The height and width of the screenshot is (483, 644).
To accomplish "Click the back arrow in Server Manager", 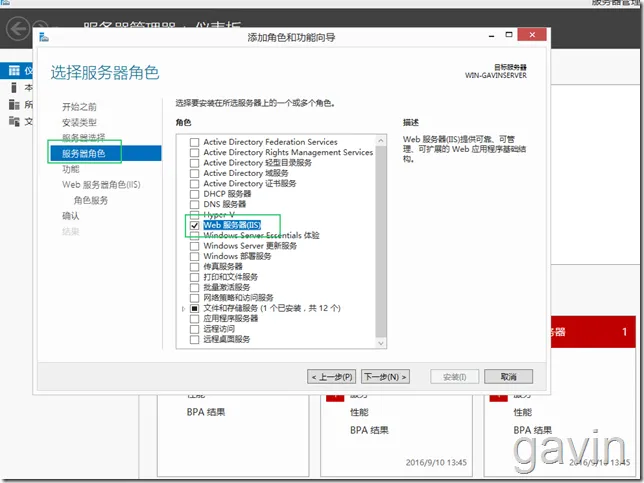I will click(x=18, y=28).
